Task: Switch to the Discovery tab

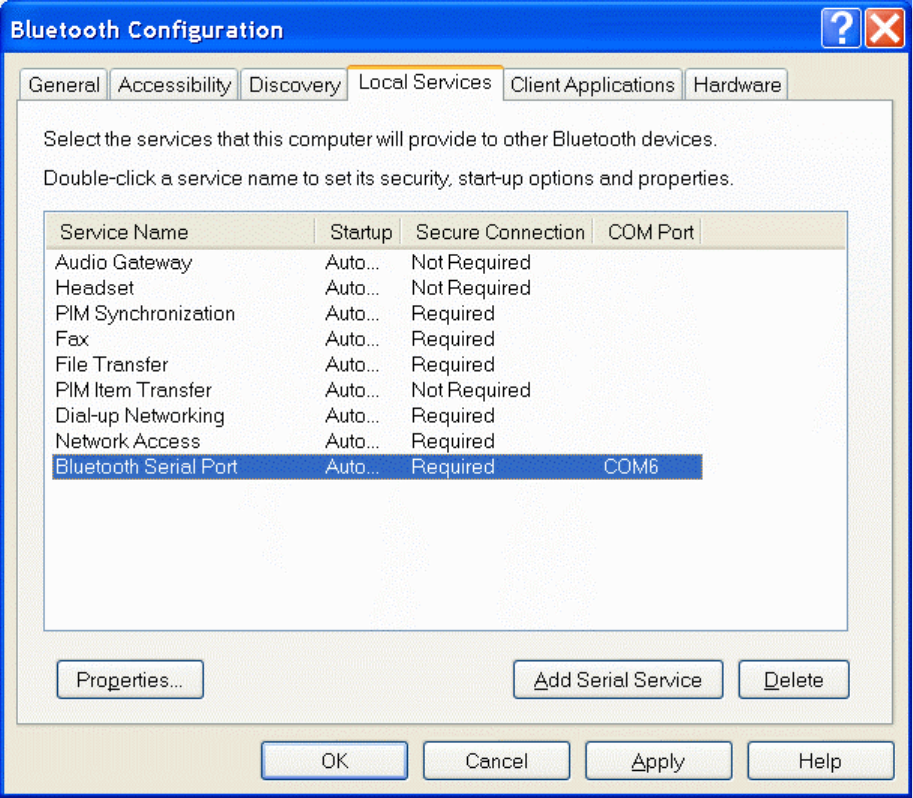Action: [x=294, y=85]
